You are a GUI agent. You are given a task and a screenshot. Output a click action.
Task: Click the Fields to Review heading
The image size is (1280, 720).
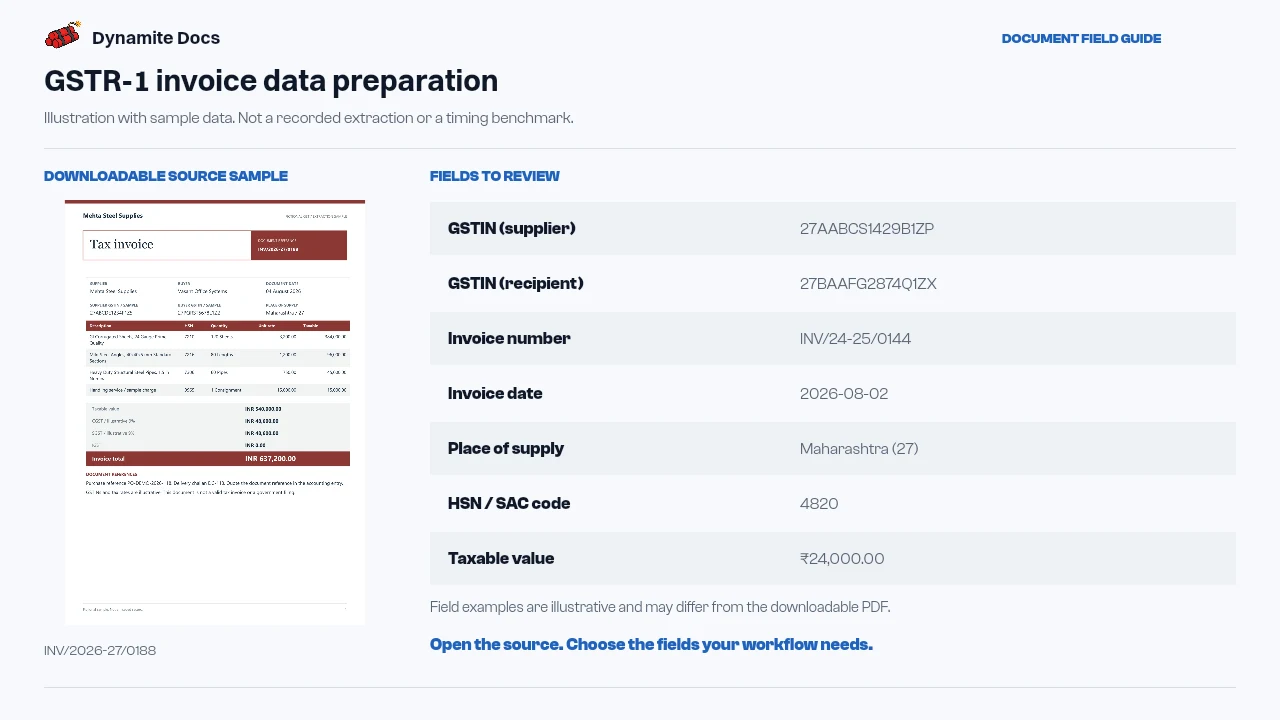[x=495, y=176]
